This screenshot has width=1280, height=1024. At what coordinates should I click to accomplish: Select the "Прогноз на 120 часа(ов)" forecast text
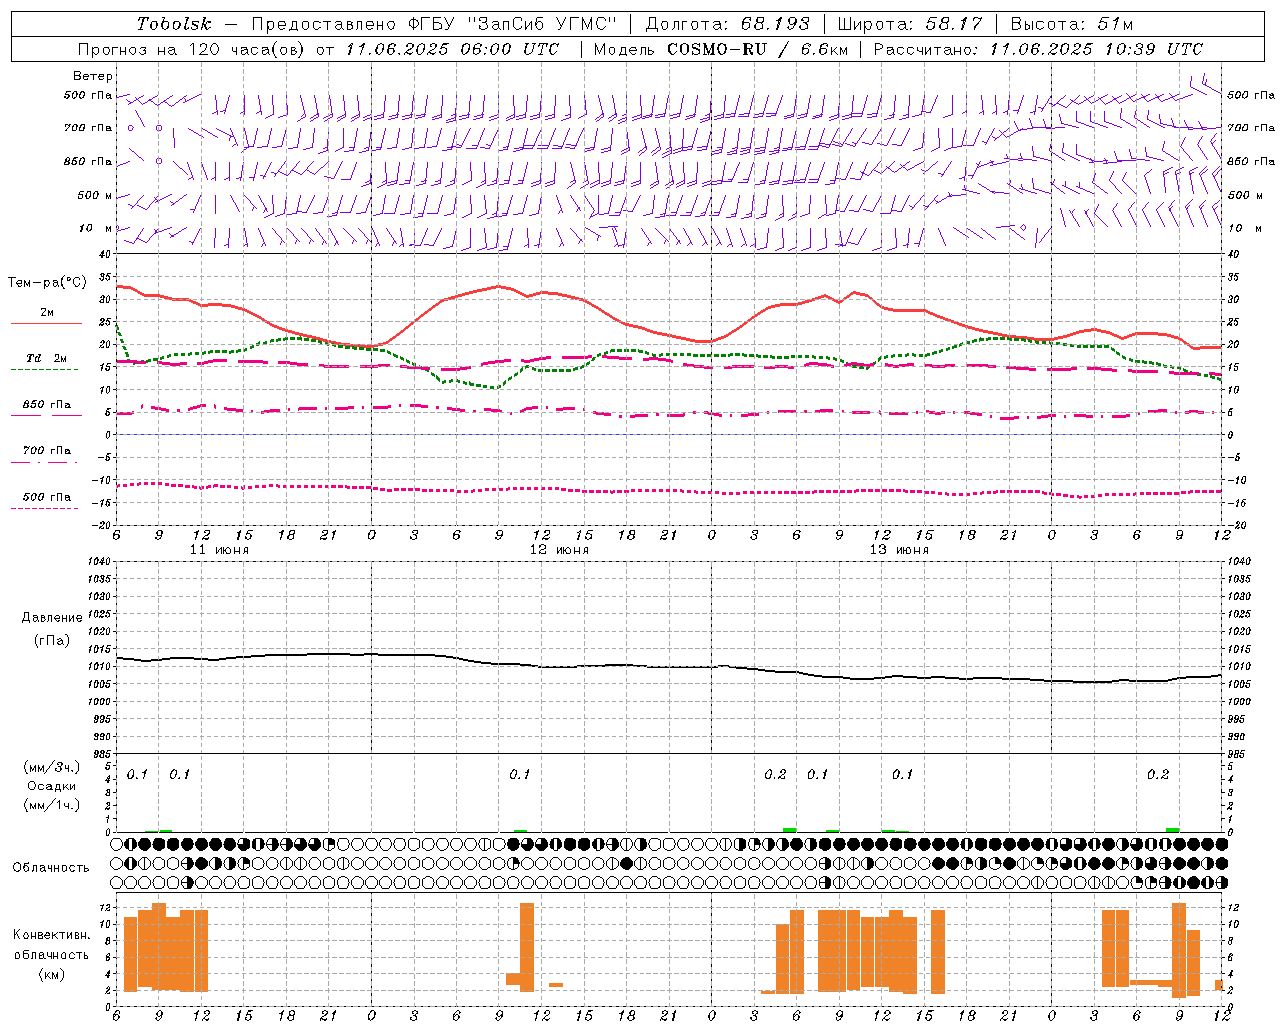(x=192, y=49)
